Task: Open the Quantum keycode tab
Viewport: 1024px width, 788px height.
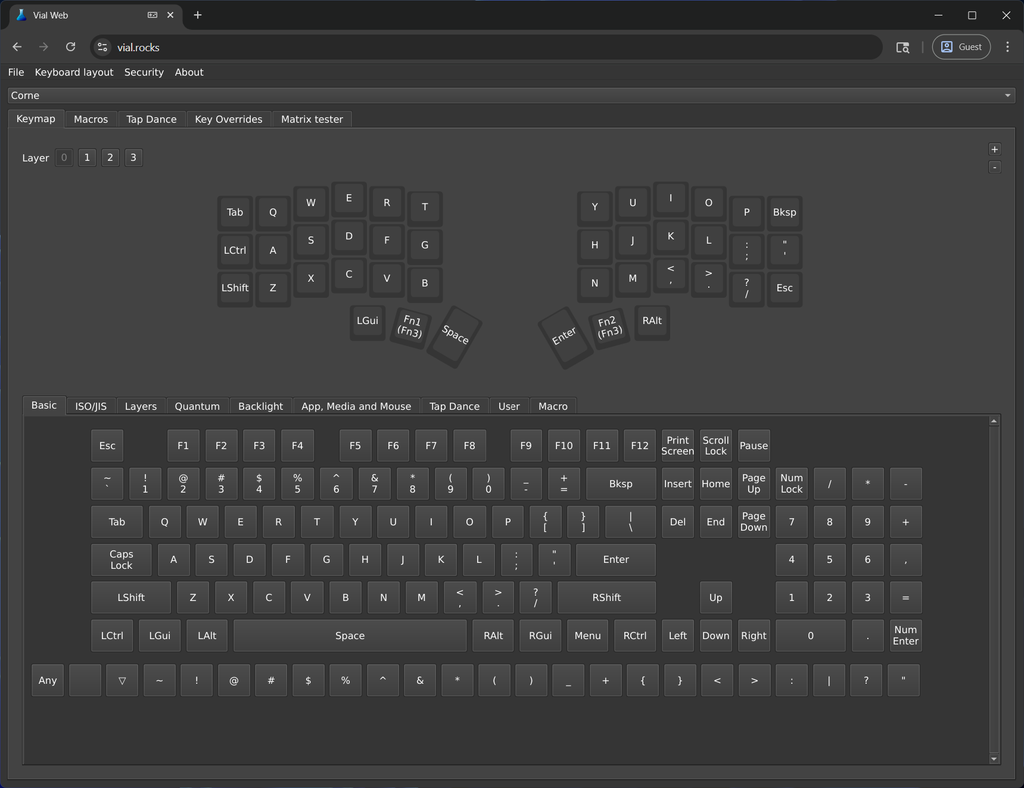Action: [197, 406]
